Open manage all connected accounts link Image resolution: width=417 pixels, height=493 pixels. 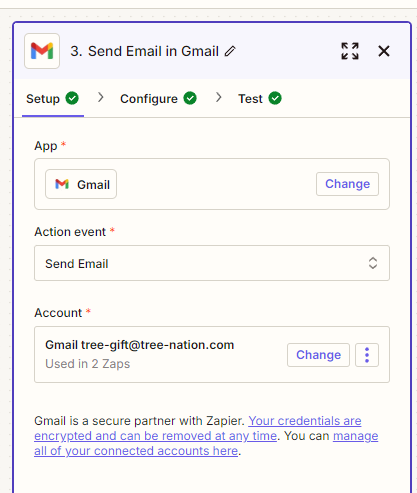(x=206, y=443)
